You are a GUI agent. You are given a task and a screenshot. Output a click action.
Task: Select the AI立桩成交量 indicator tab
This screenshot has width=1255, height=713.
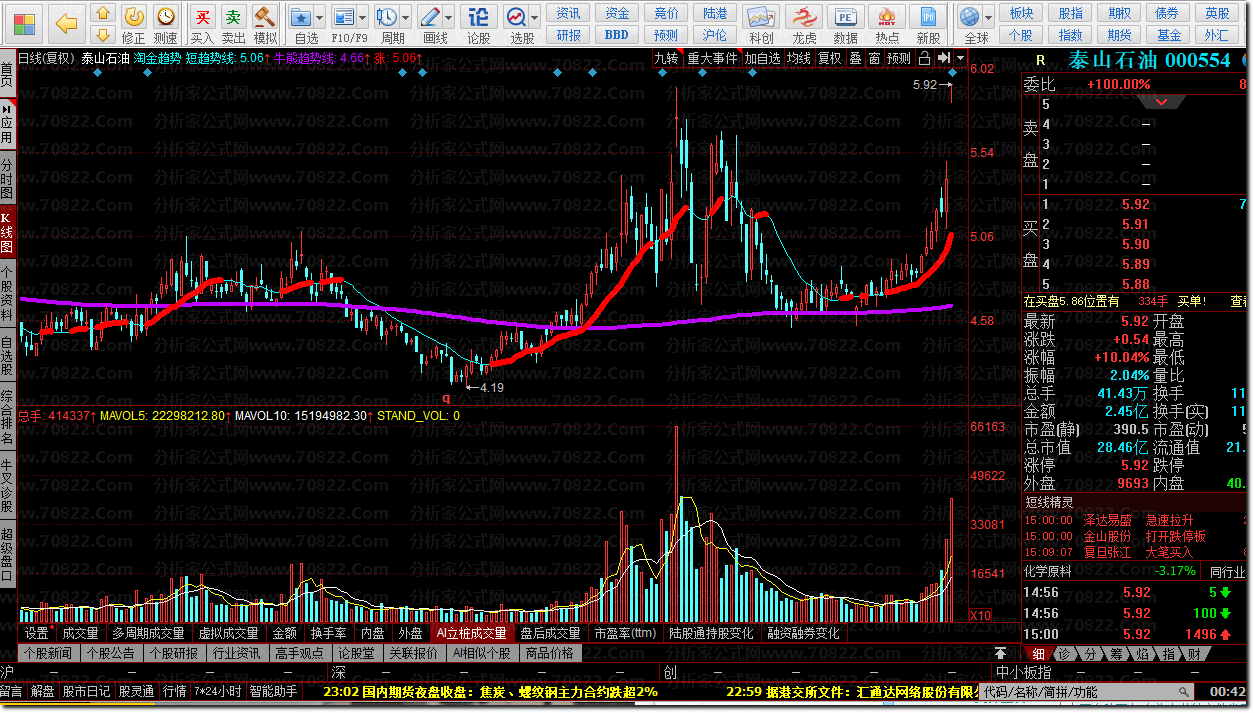pyautogui.click(x=472, y=633)
